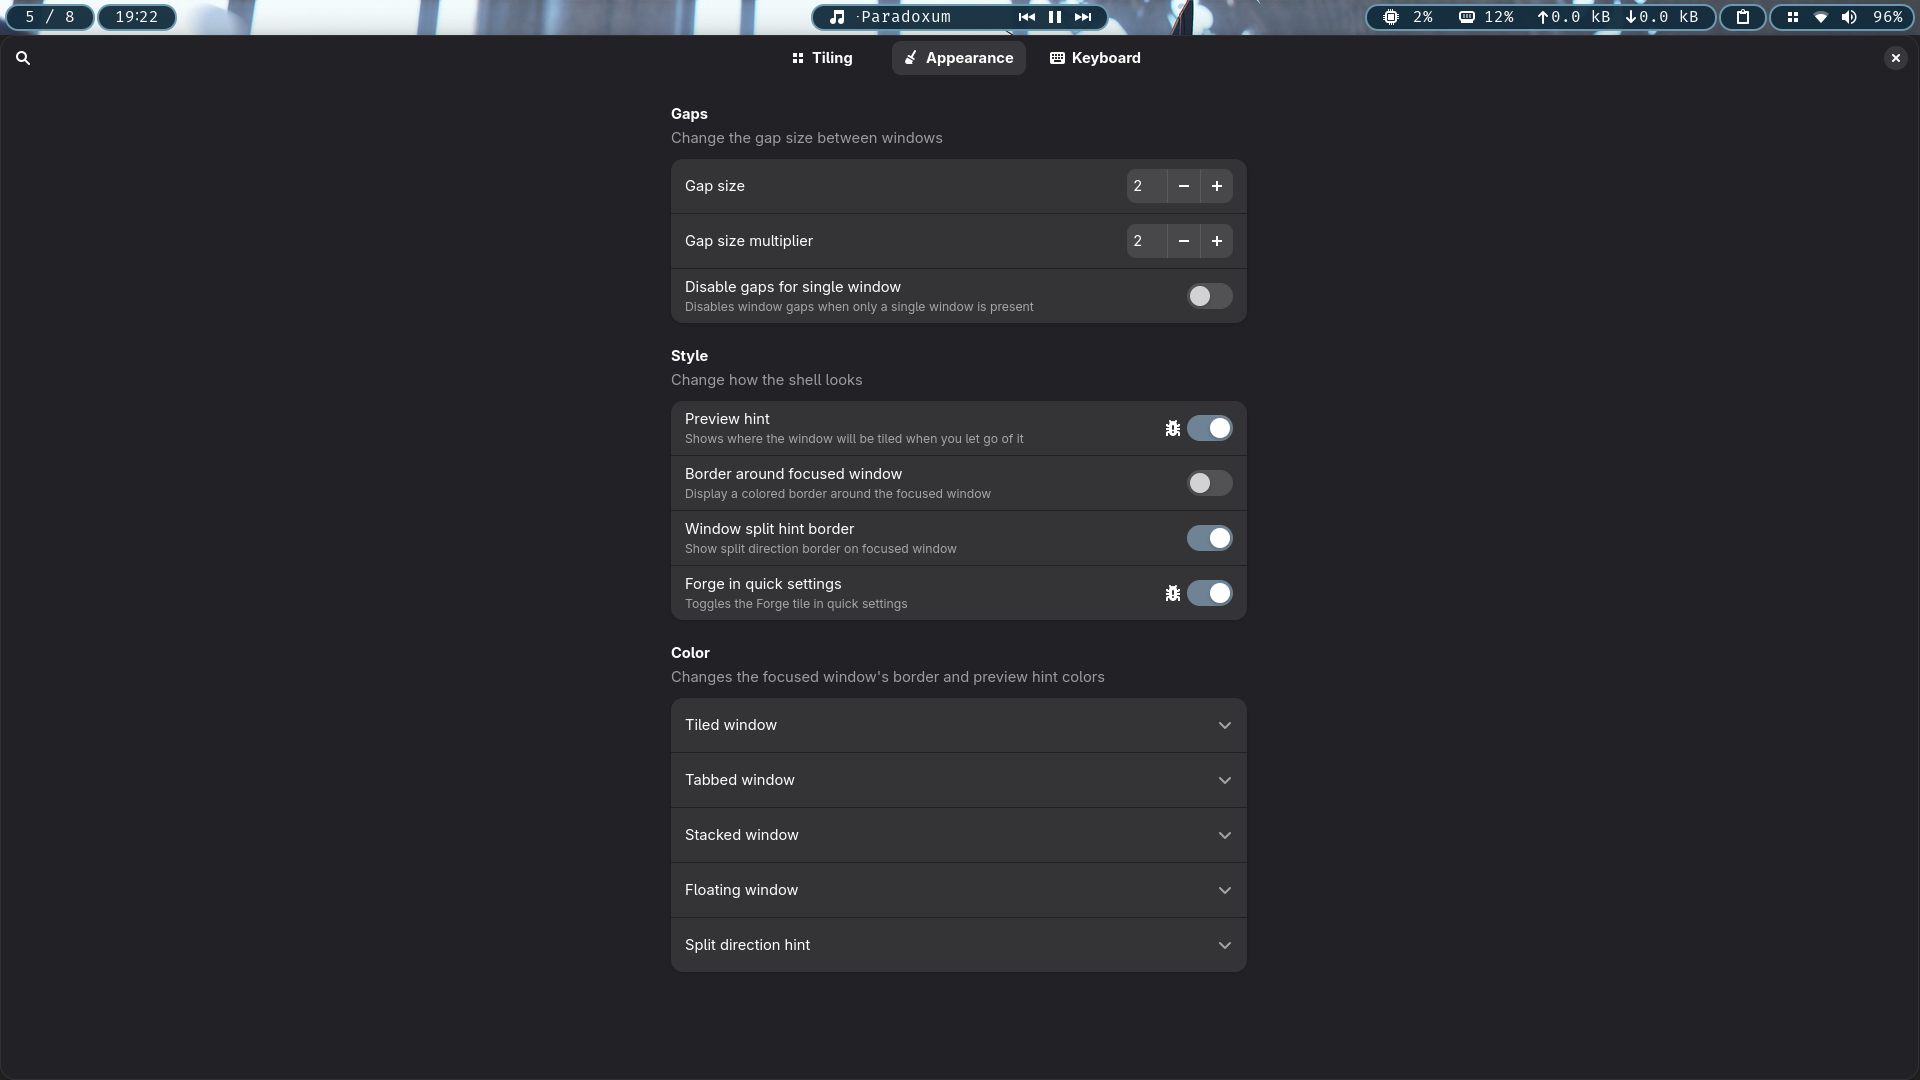The image size is (1920, 1080).
Task: Turn off Window split hint border
Action: (1209, 538)
